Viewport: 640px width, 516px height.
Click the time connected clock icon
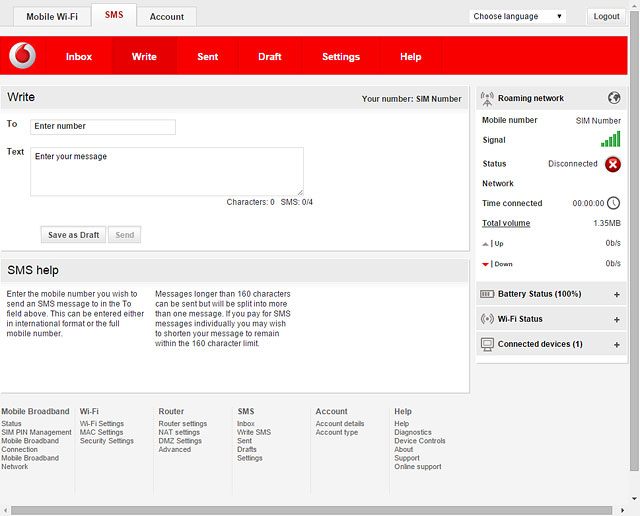tap(613, 203)
